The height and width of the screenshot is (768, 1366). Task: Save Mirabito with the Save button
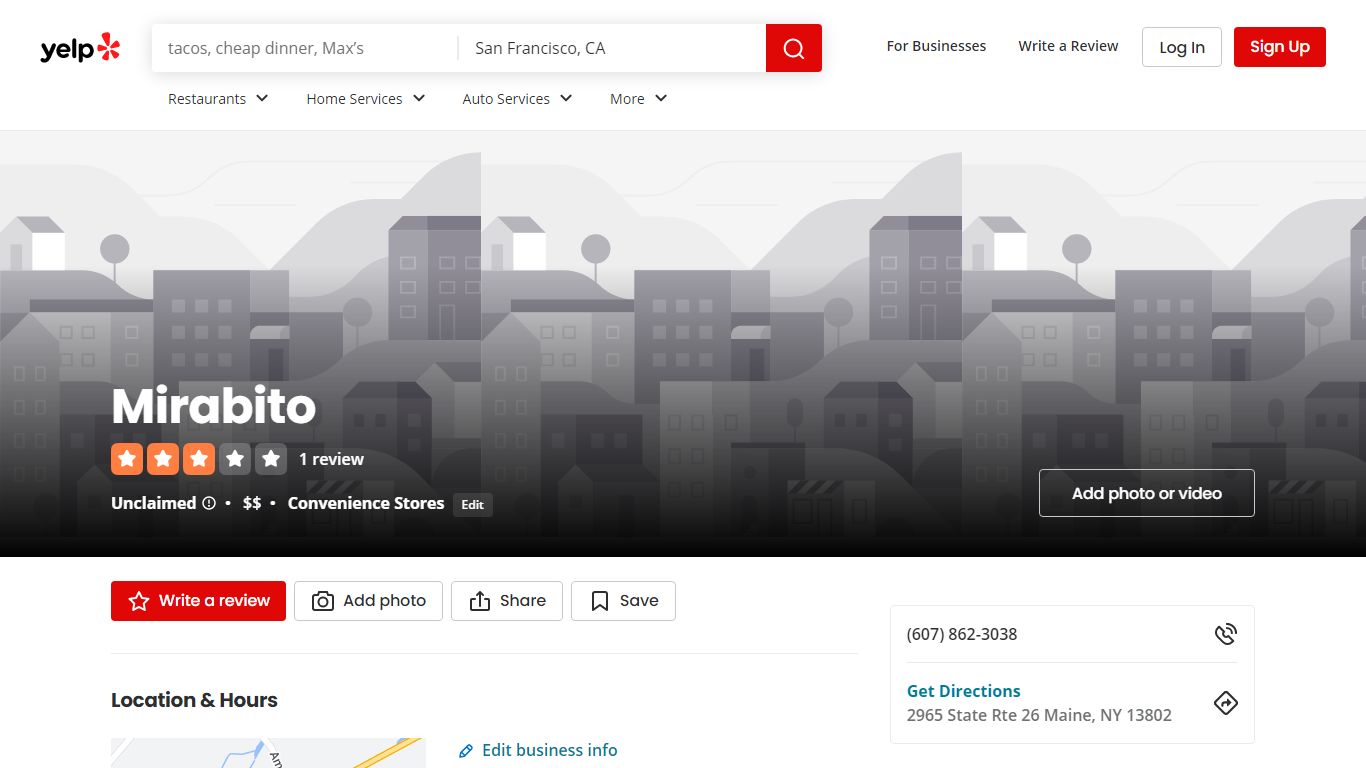point(623,601)
